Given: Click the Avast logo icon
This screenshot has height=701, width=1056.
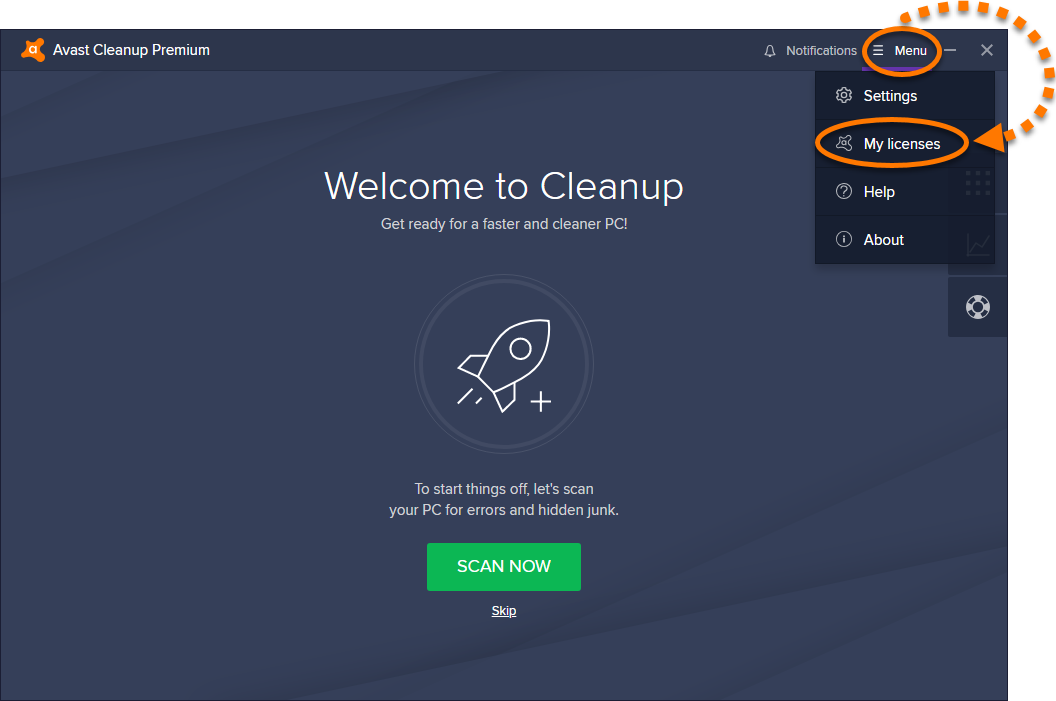Looking at the screenshot, I should (32, 50).
